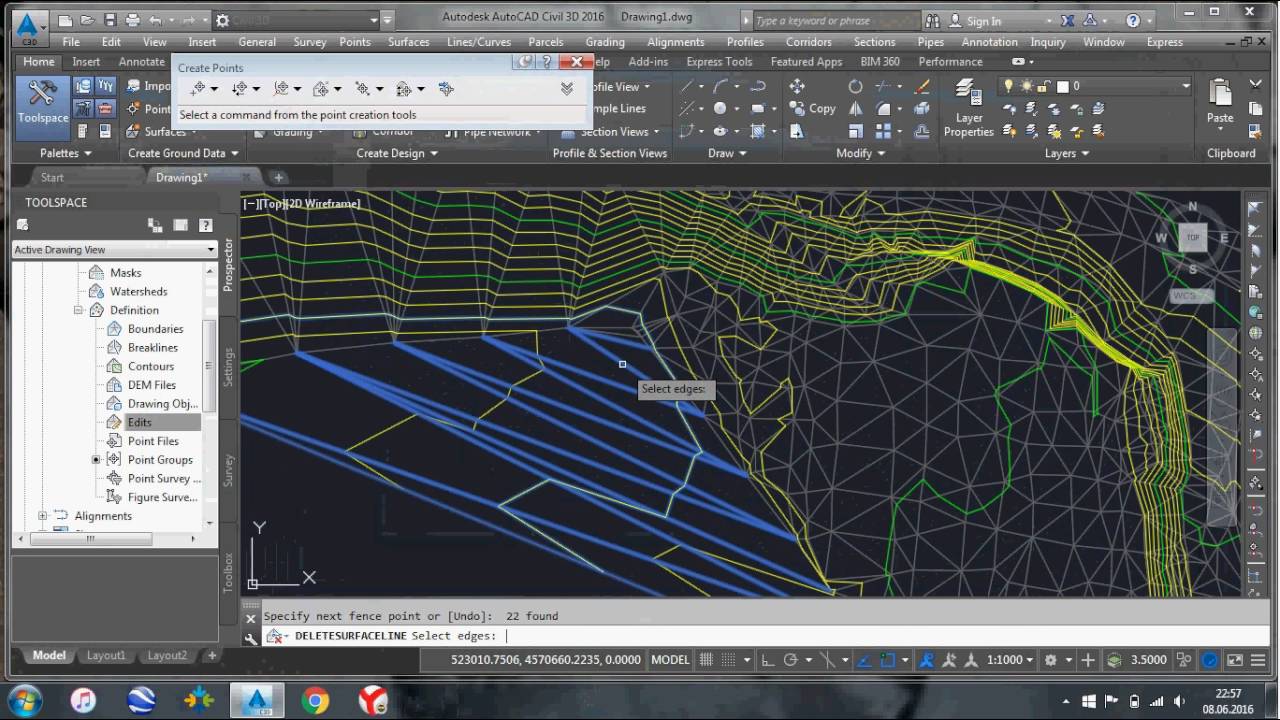Viewport: 1280px width, 720px height.
Task: Open the Alignments menu
Action: pyautogui.click(x=675, y=42)
